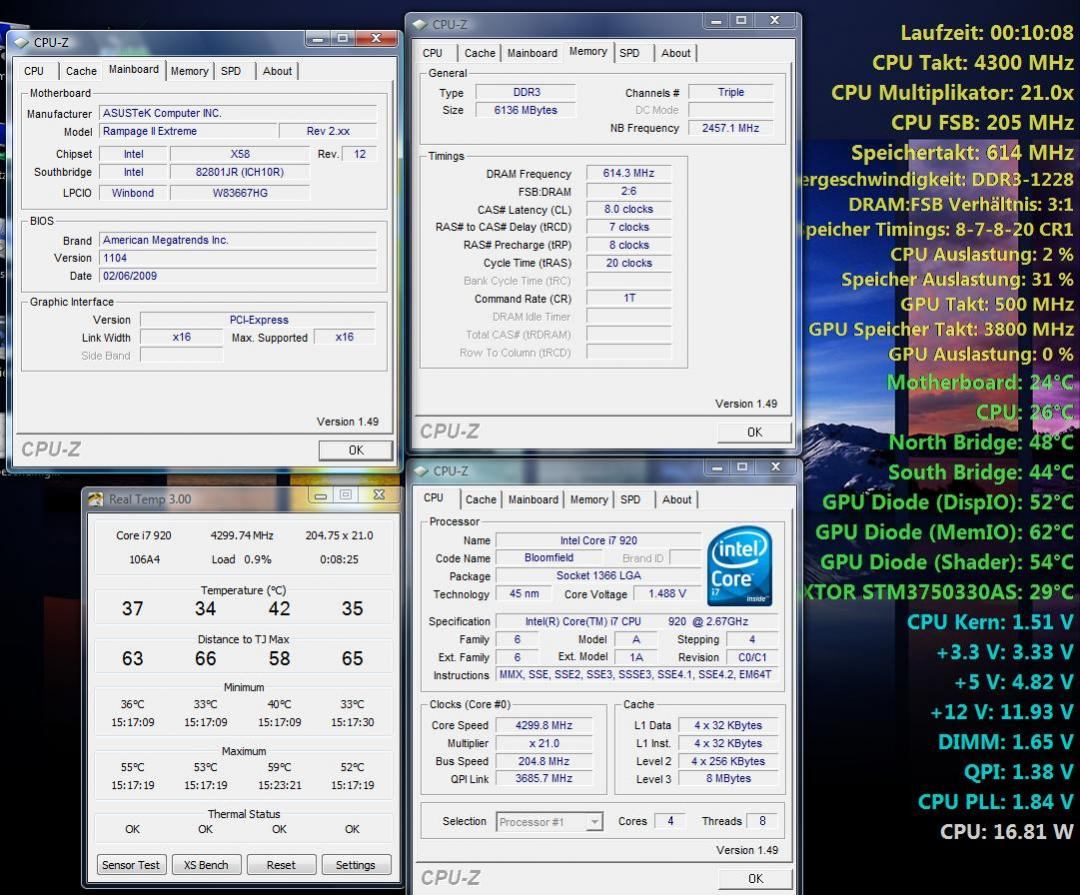
Task: Click the BIOS Version value 1104
Action: (x=238, y=258)
